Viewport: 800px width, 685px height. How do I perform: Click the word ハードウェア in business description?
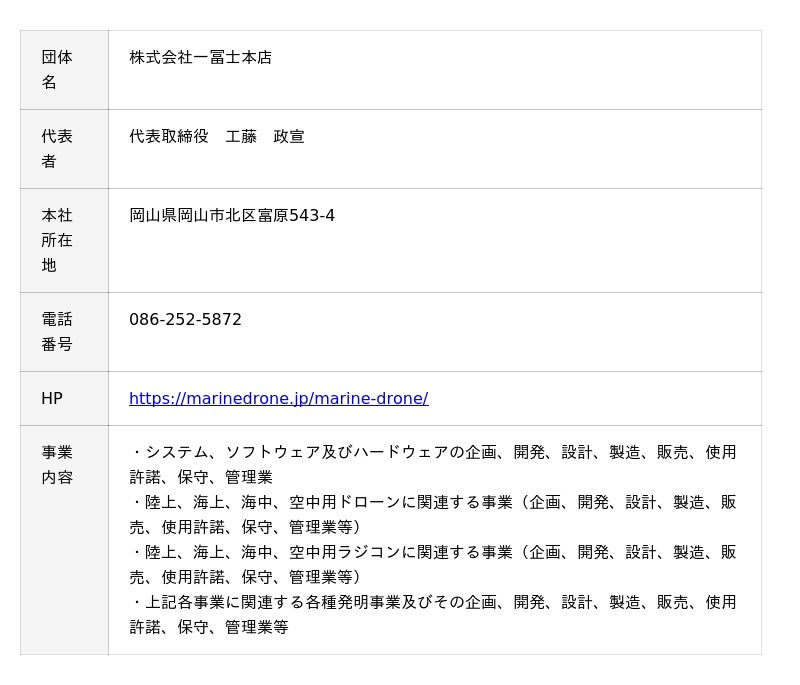(x=401, y=452)
